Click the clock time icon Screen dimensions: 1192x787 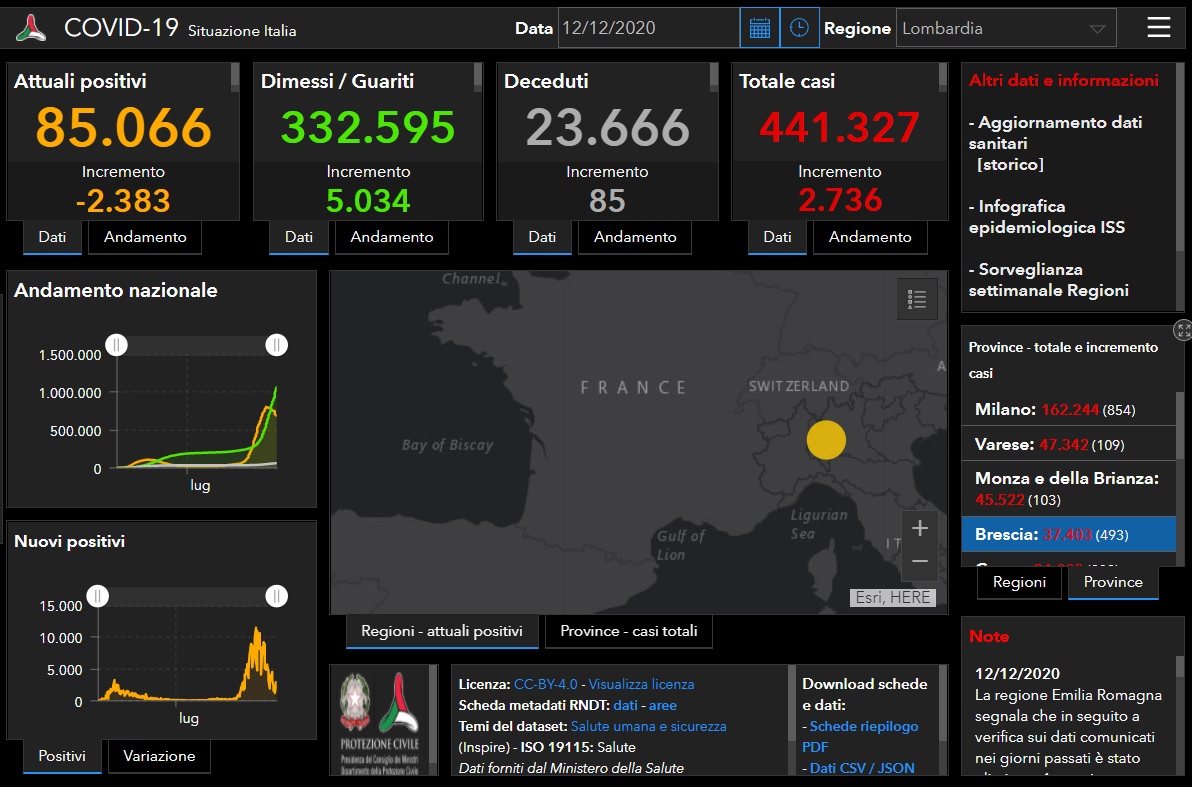pyautogui.click(x=799, y=28)
